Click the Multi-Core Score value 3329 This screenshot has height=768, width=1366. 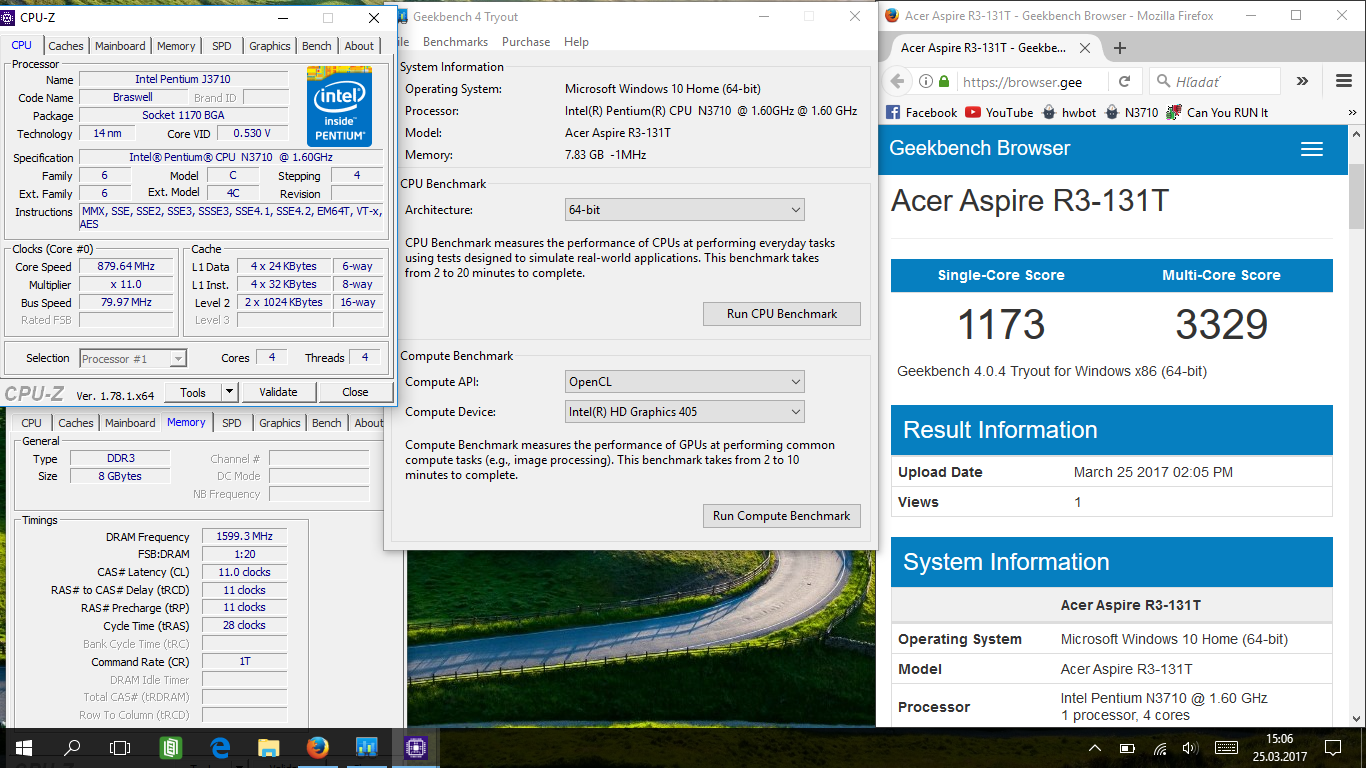(x=1221, y=325)
